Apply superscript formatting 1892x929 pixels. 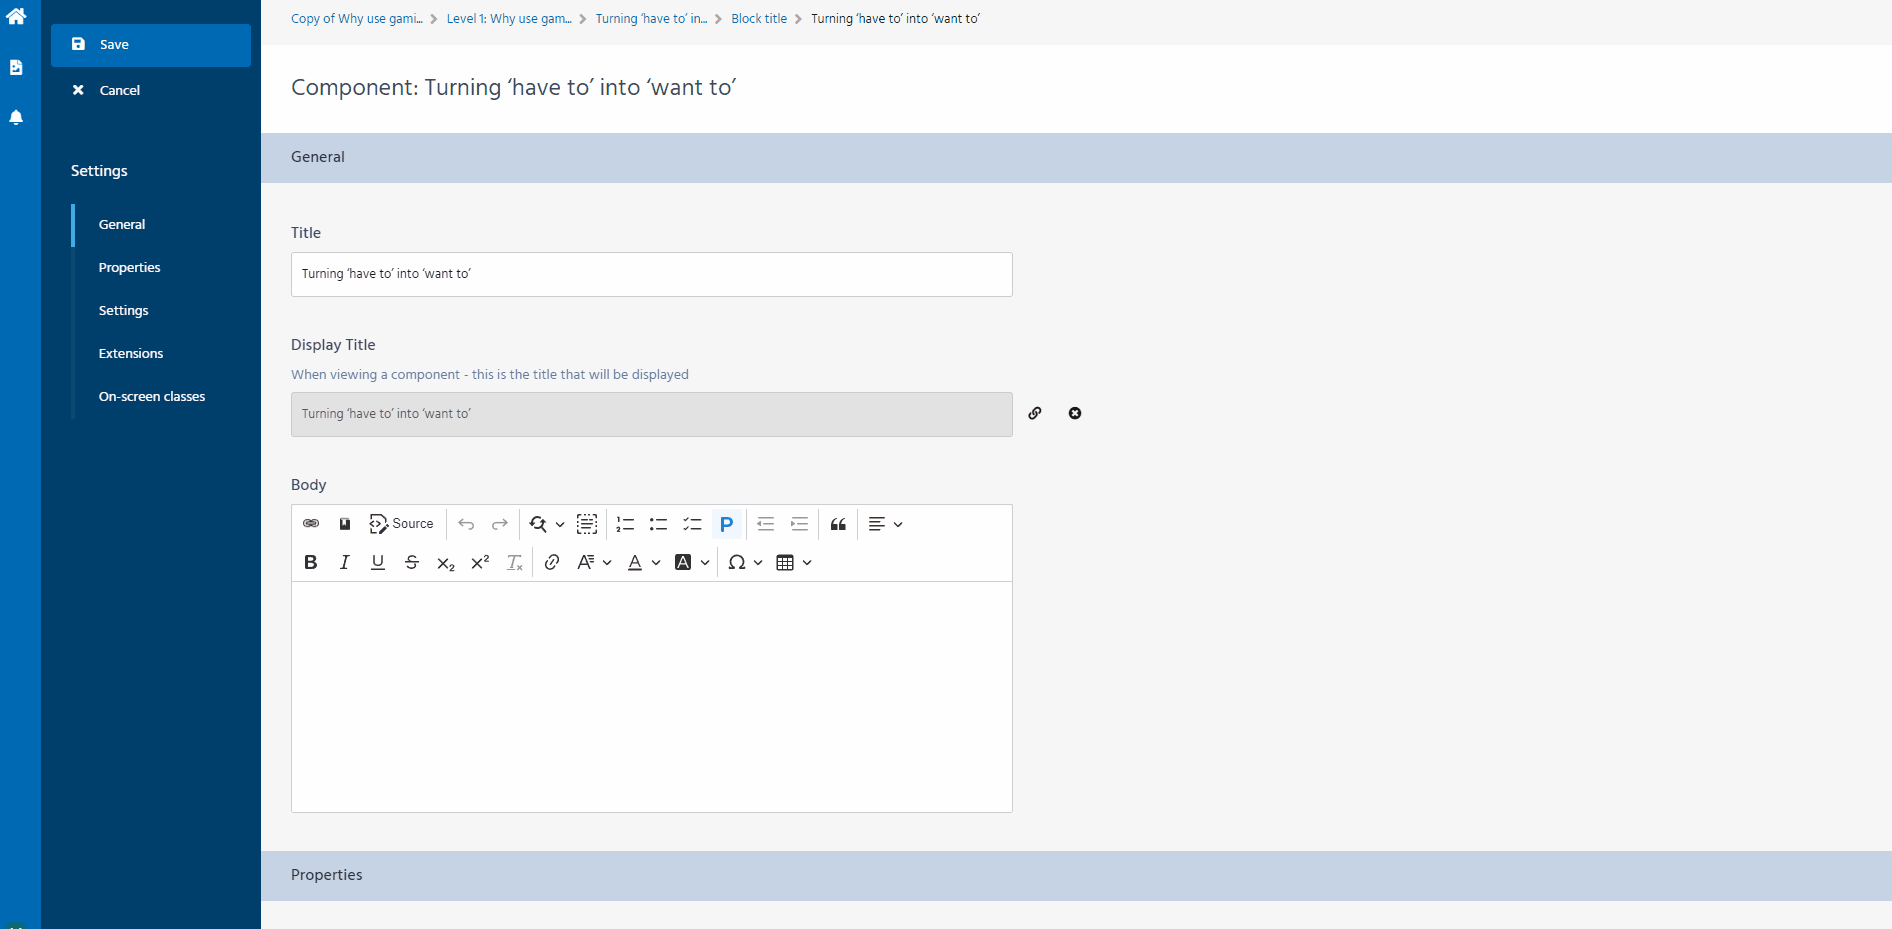point(479,562)
